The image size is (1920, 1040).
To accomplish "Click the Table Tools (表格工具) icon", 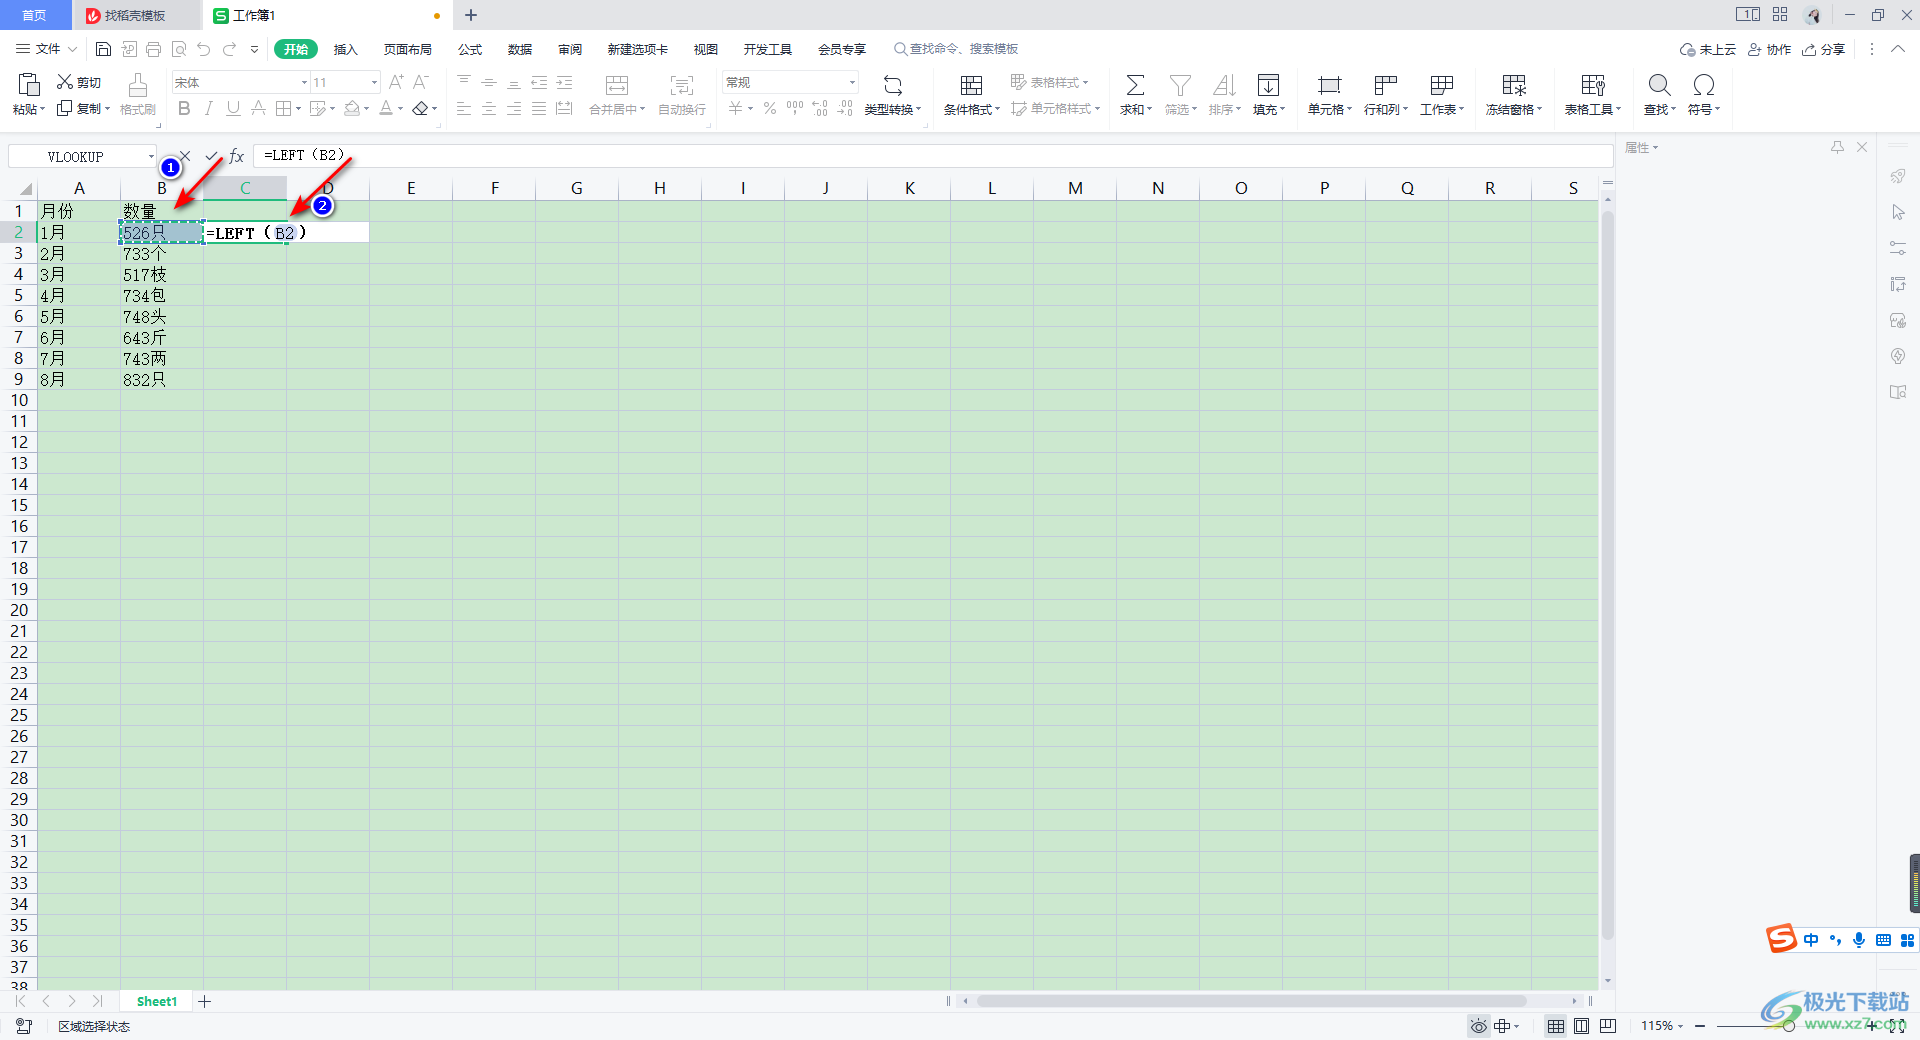I will pyautogui.click(x=1593, y=85).
